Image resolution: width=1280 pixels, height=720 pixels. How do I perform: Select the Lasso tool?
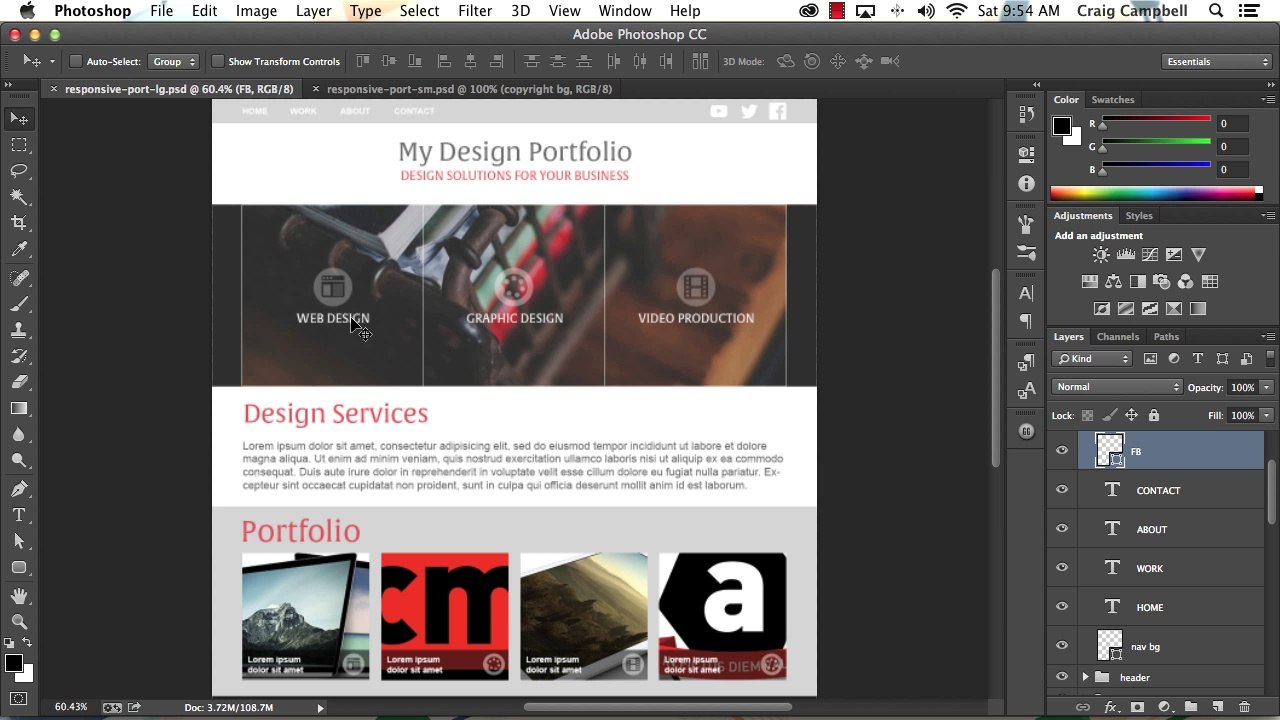(19, 171)
